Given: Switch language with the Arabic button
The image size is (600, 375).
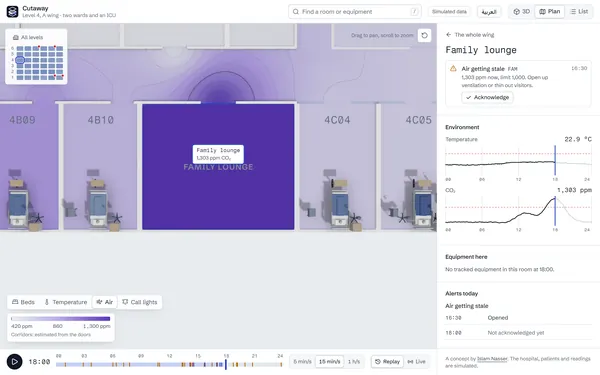Looking at the screenshot, I should pyautogui.click(x=489, y=12).
